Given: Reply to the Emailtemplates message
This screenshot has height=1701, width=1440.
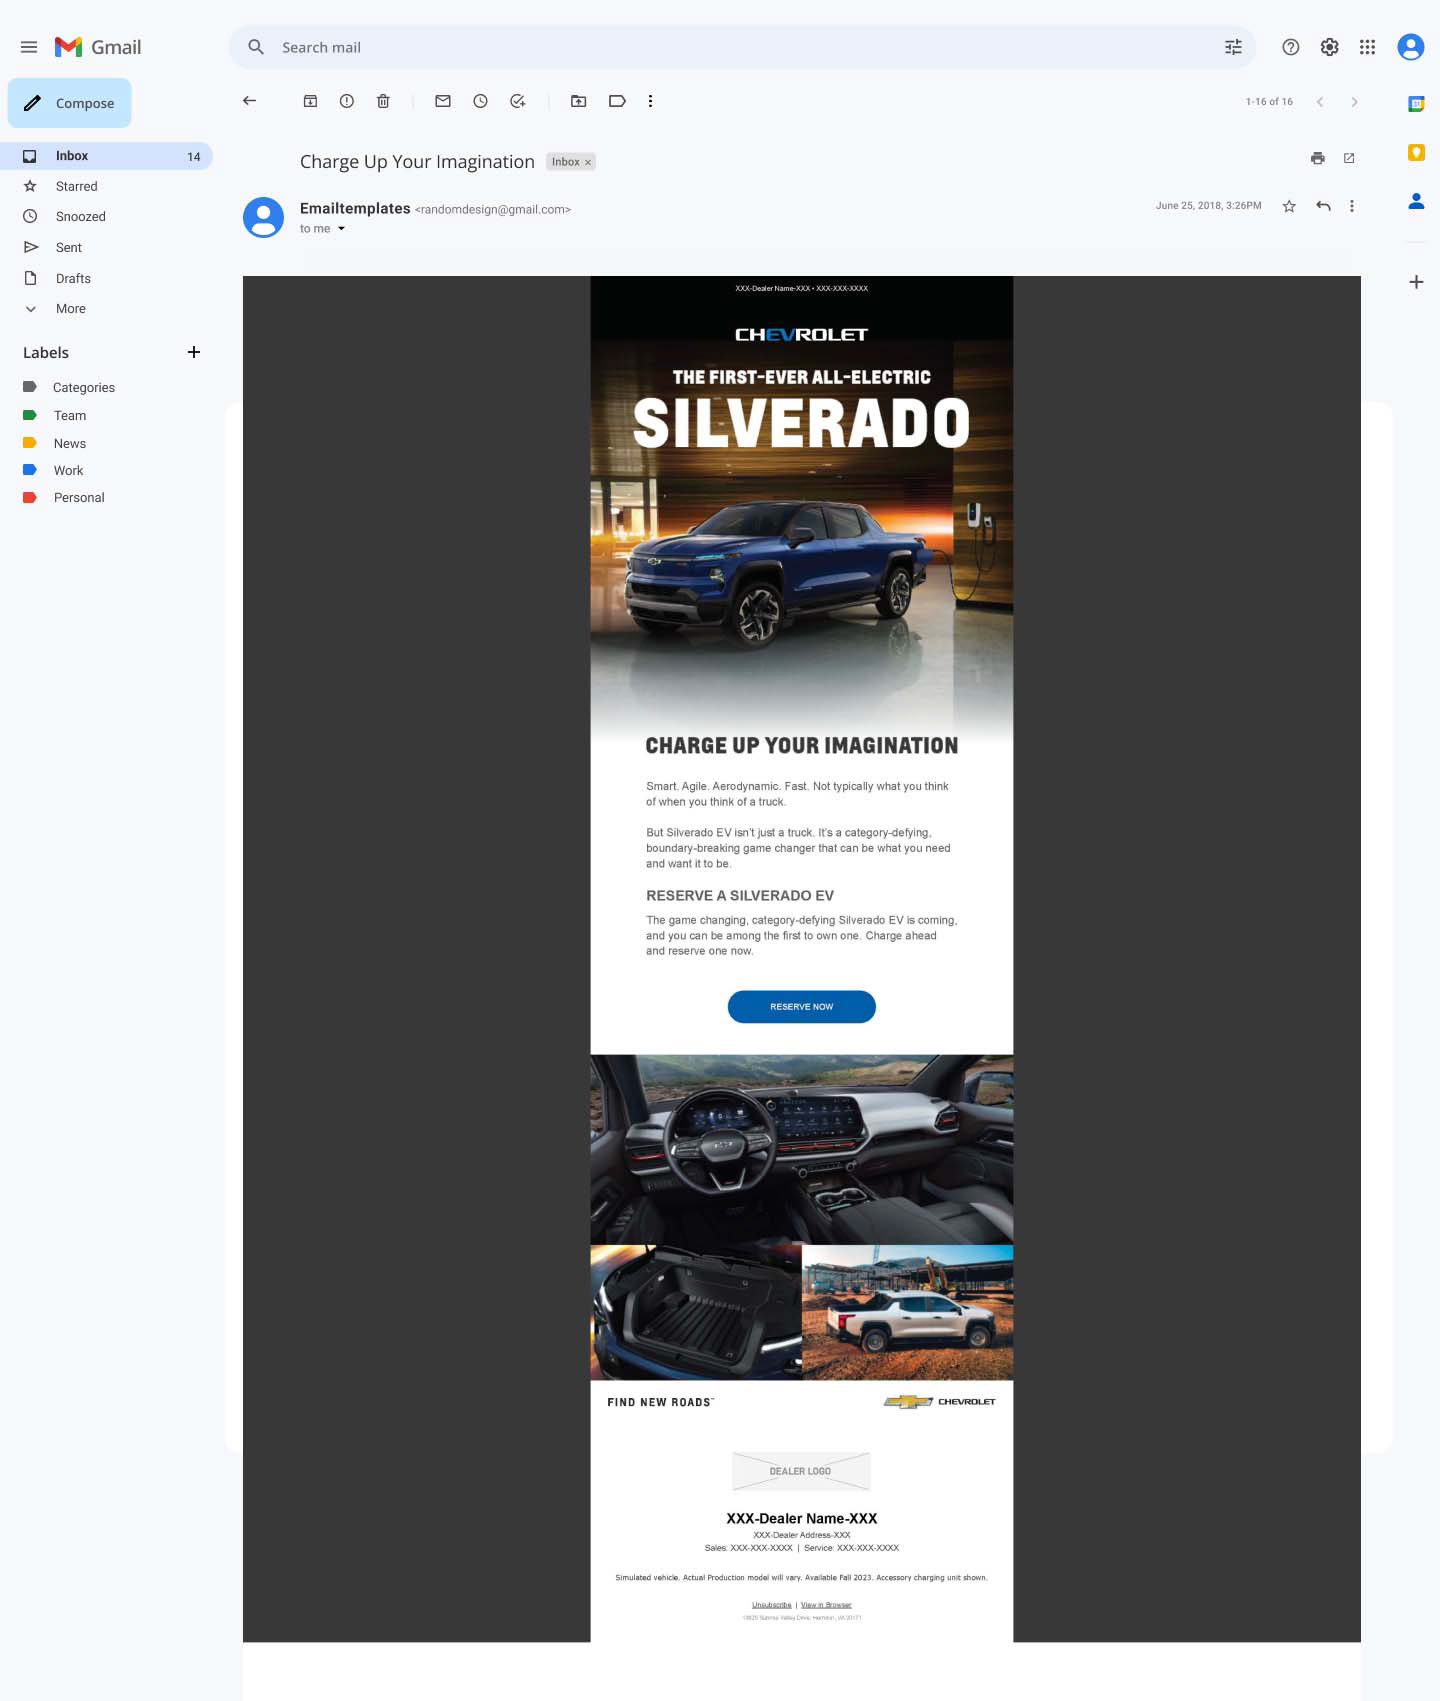Looking at the screenshot, I should click(x=1323, y=206).
